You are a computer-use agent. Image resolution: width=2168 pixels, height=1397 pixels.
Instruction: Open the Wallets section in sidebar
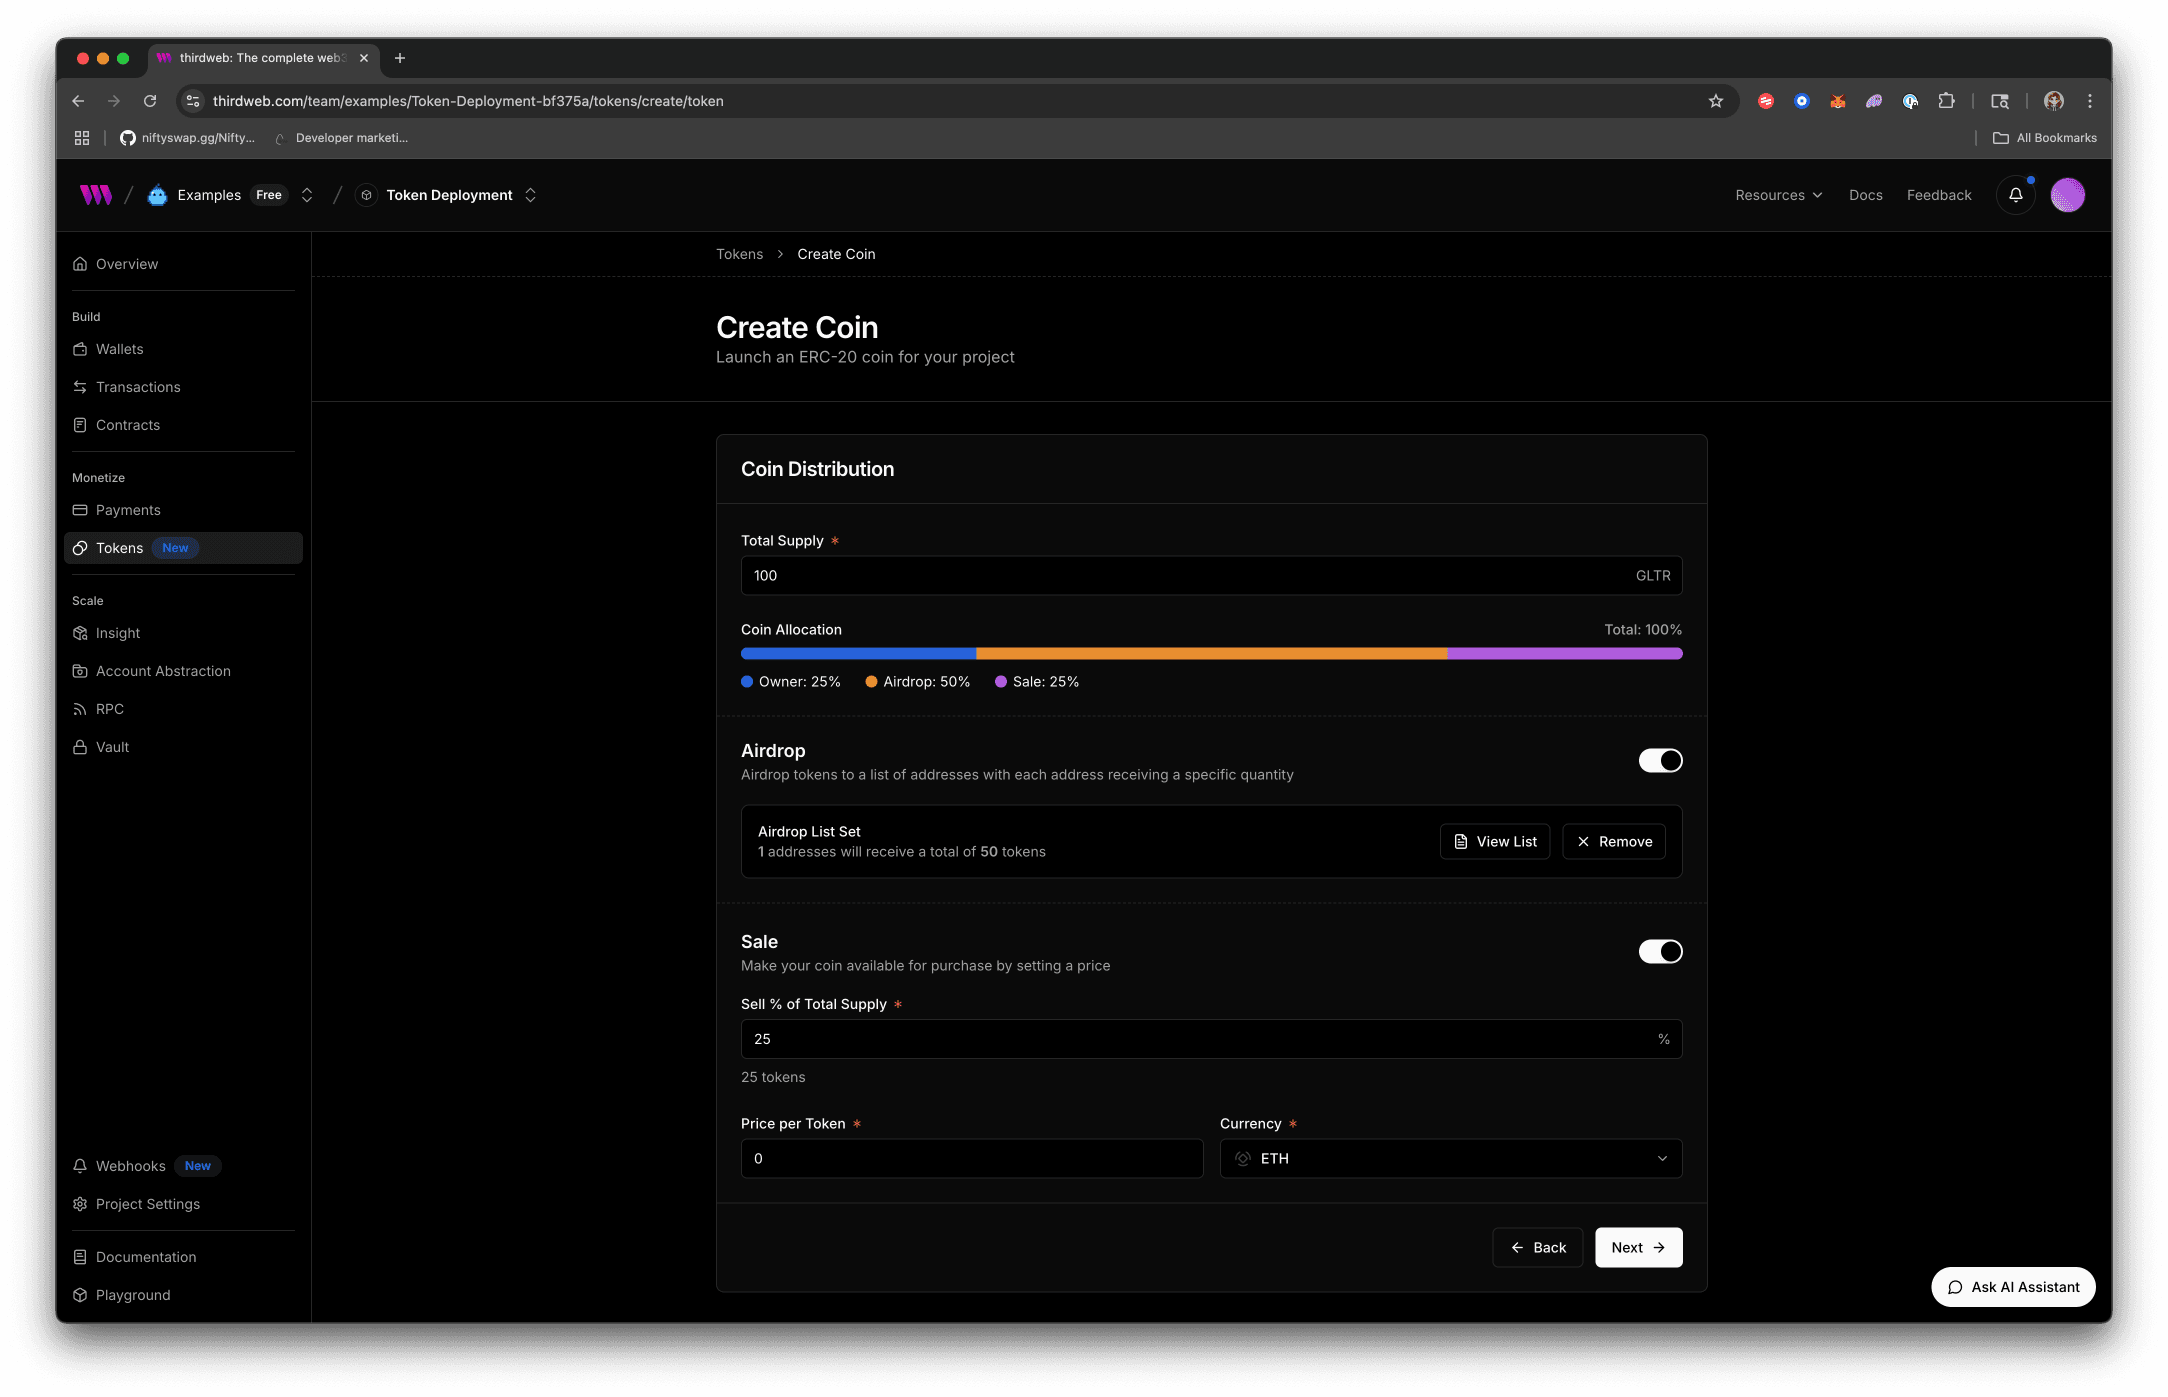(120, 348)
